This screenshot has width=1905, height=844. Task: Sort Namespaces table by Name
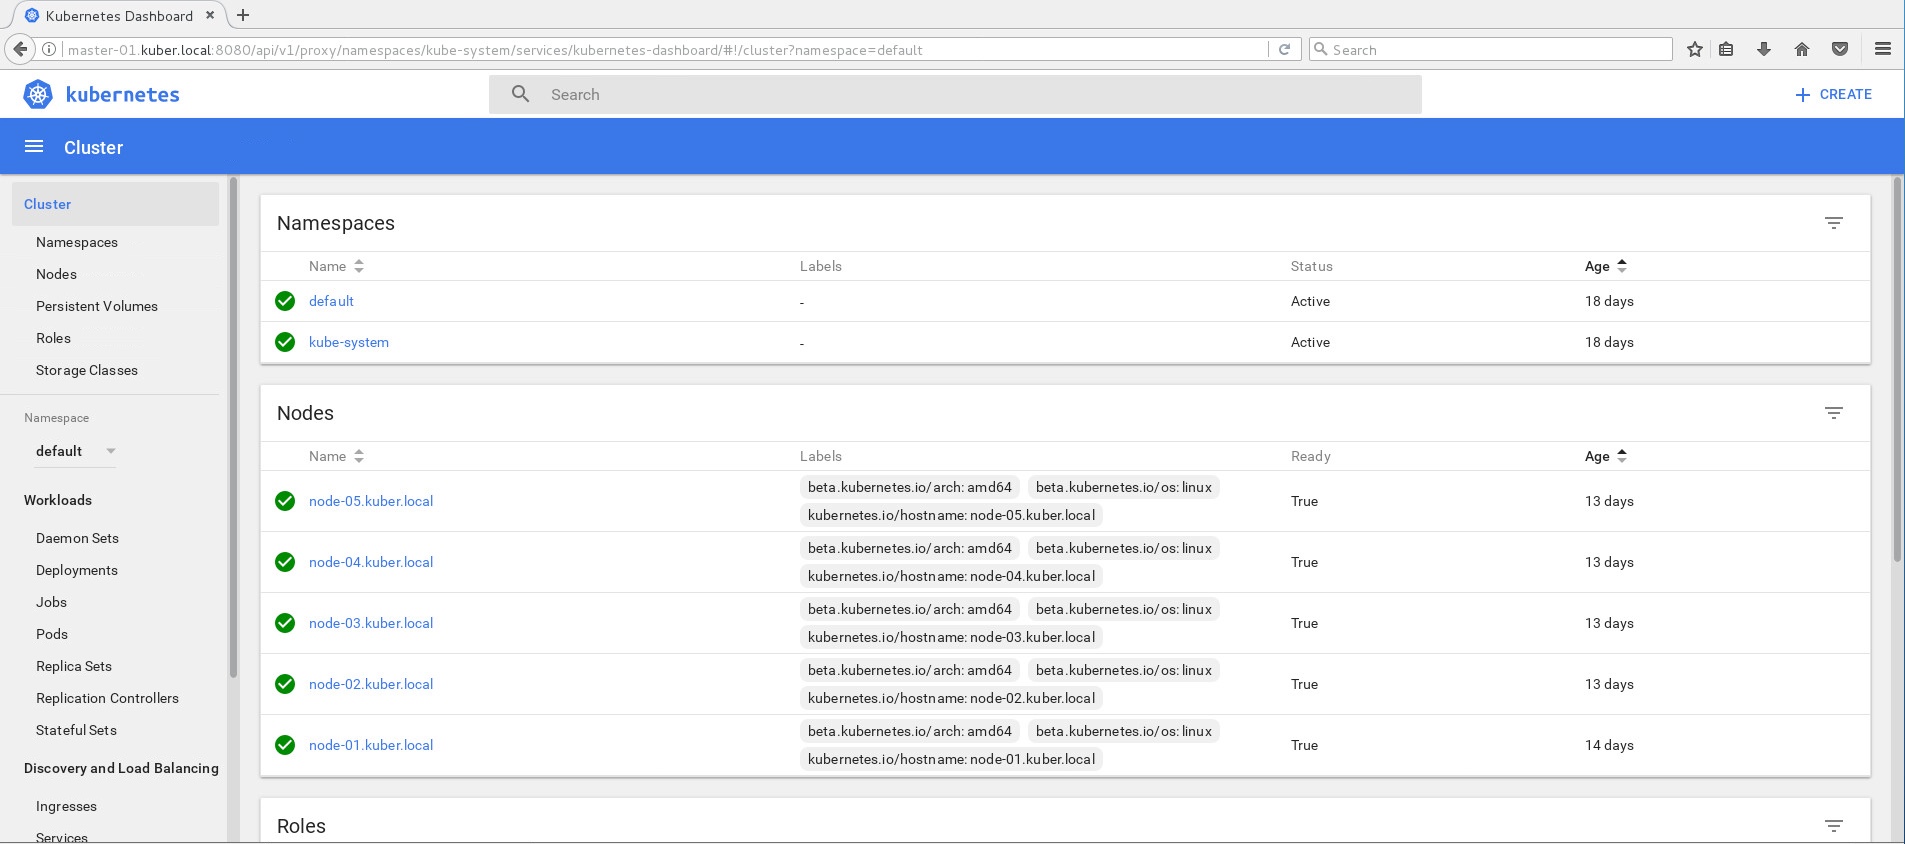(x=336, y=266)
